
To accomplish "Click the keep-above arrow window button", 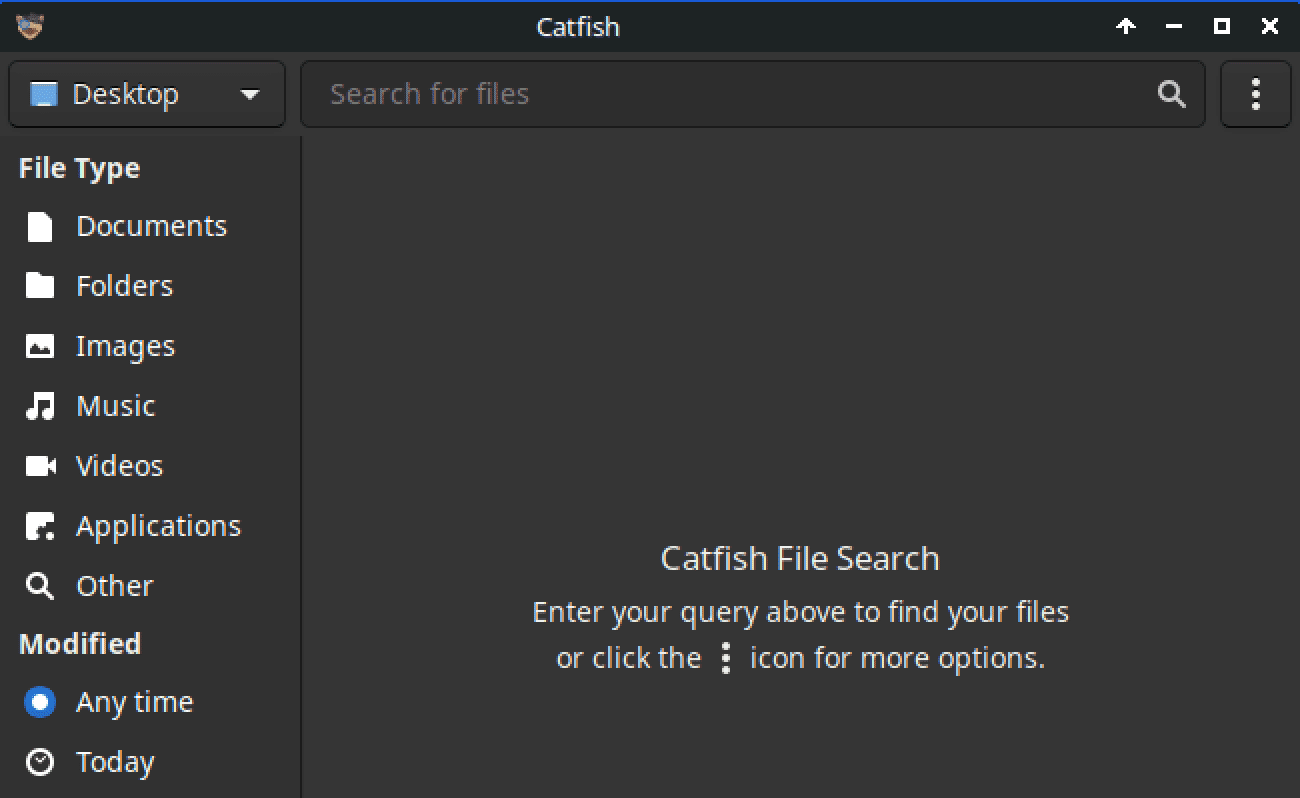I will point(1126,27).
